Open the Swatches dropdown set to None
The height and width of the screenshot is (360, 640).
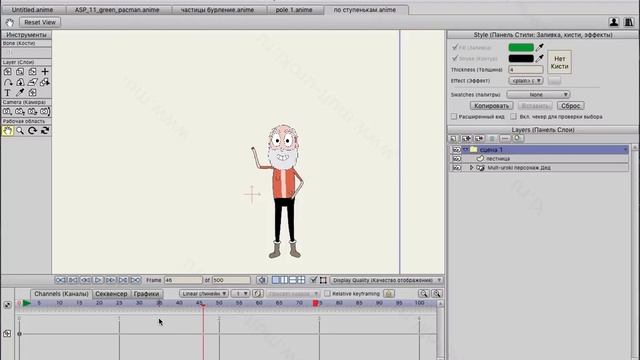tap(538, 94)
